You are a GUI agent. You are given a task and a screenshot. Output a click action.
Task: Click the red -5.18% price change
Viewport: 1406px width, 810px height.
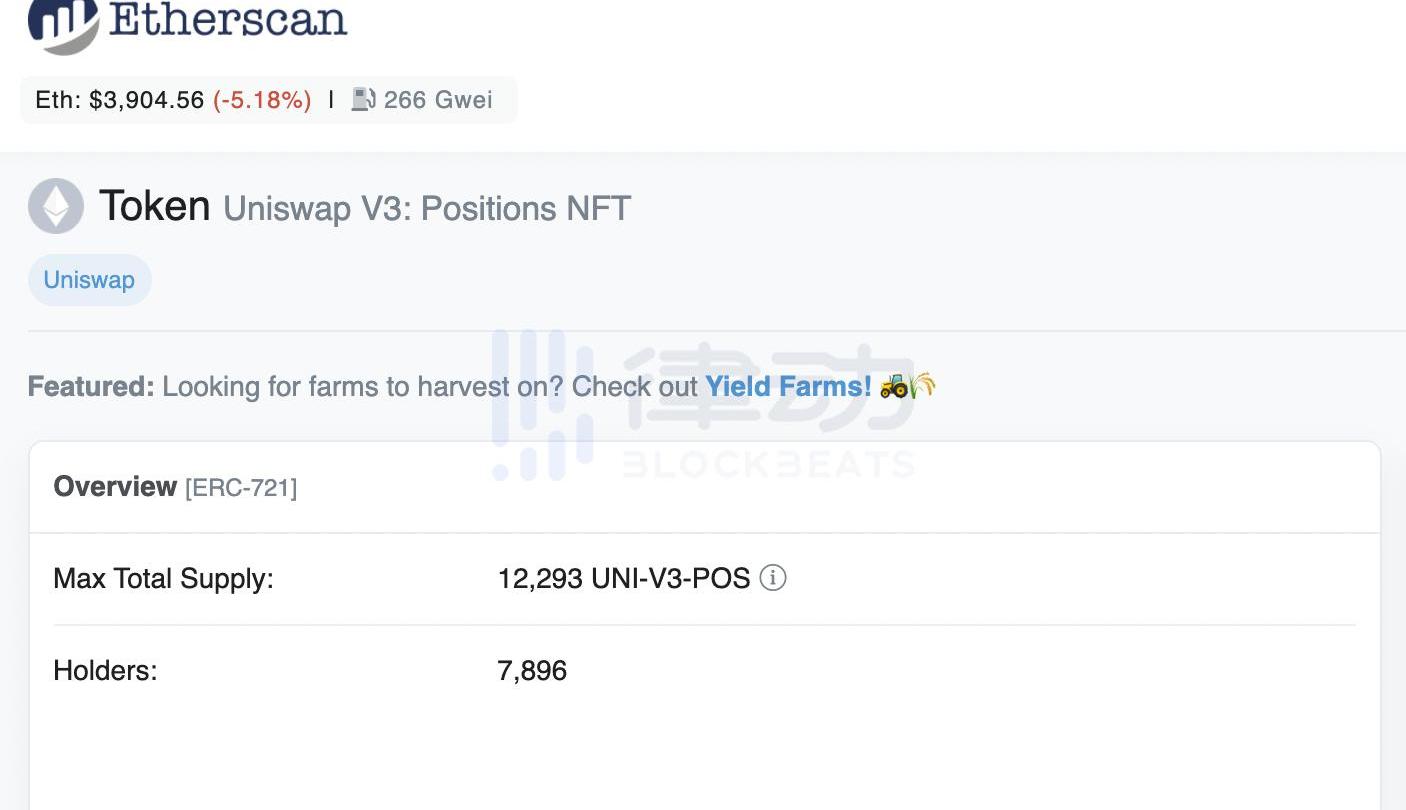point(262,100)
